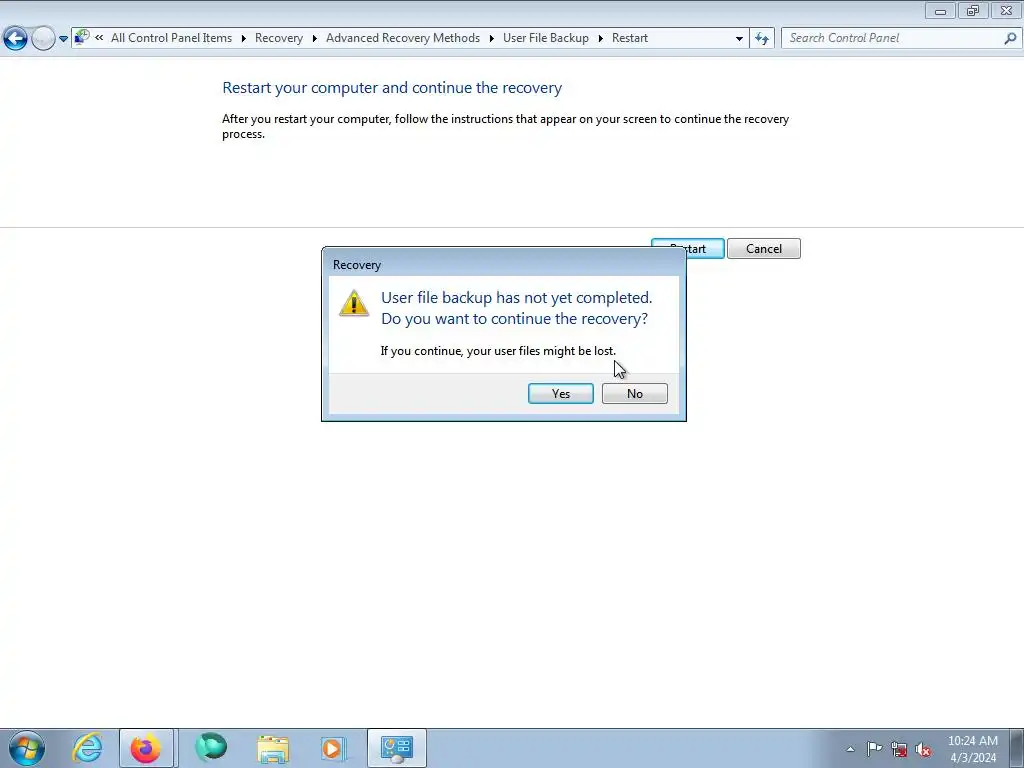Show hidden tray icons

850,749
